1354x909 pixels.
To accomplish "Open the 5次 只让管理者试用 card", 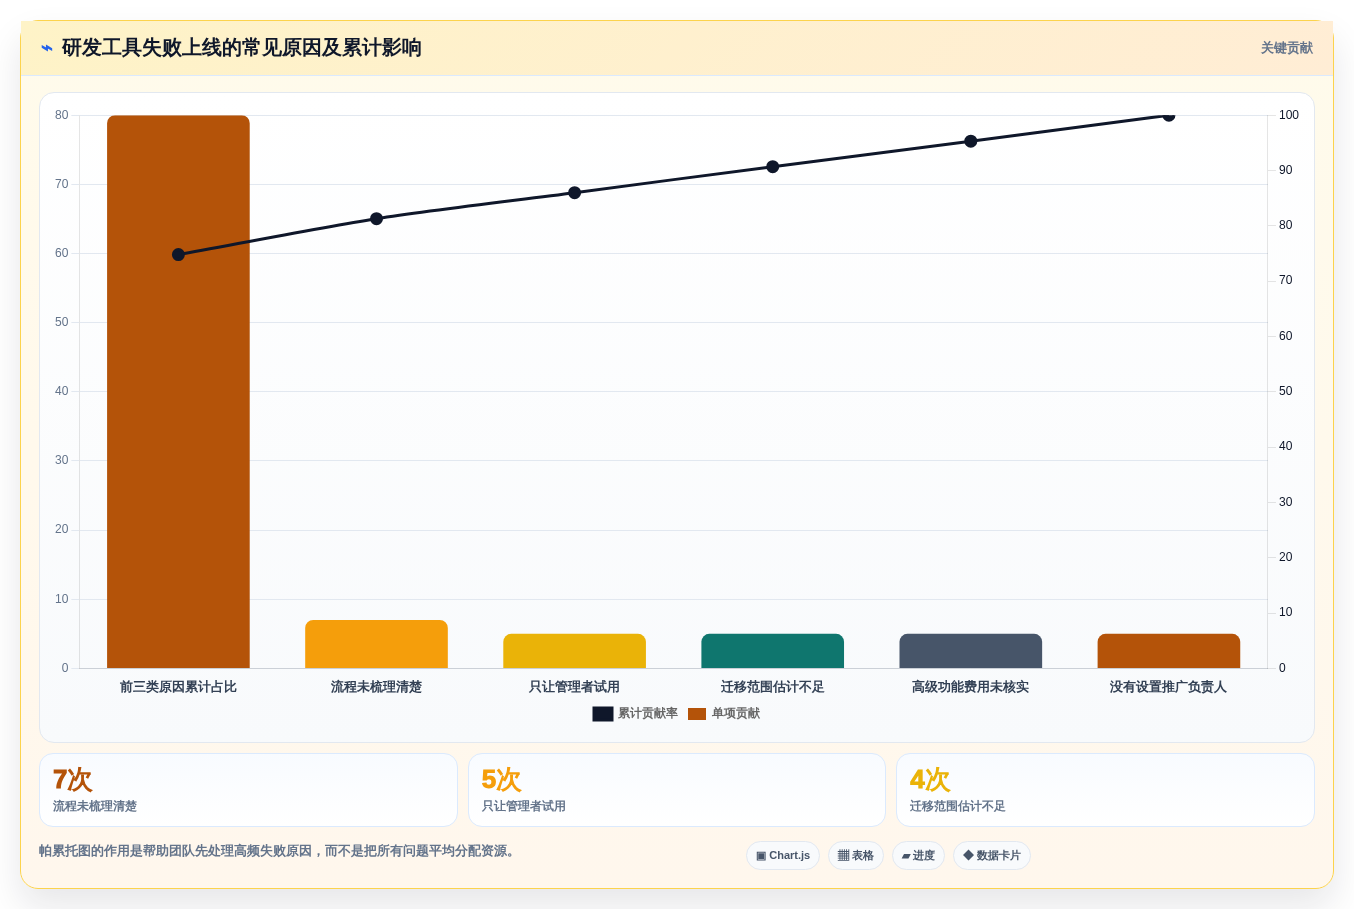I will tap(677, 790).
